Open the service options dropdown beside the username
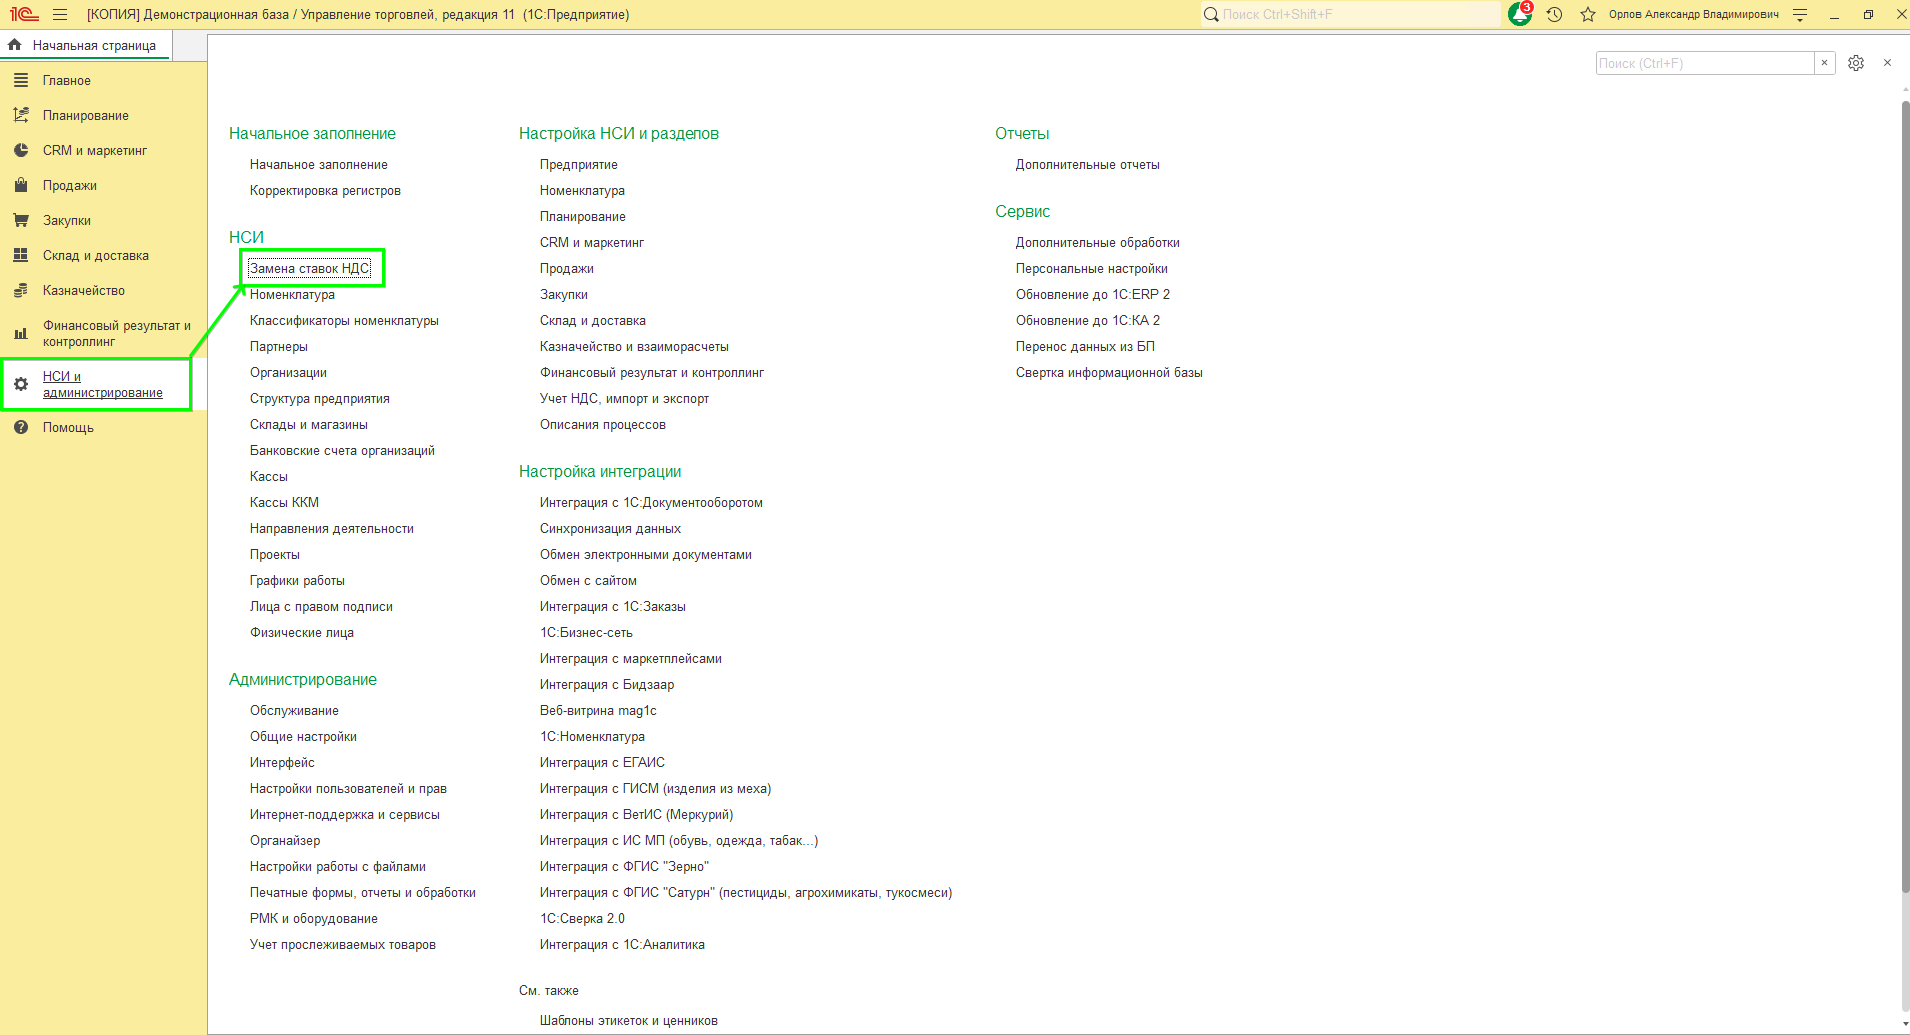The width and height of the screenshot is (1910, 1035). tap(1800, 14)
